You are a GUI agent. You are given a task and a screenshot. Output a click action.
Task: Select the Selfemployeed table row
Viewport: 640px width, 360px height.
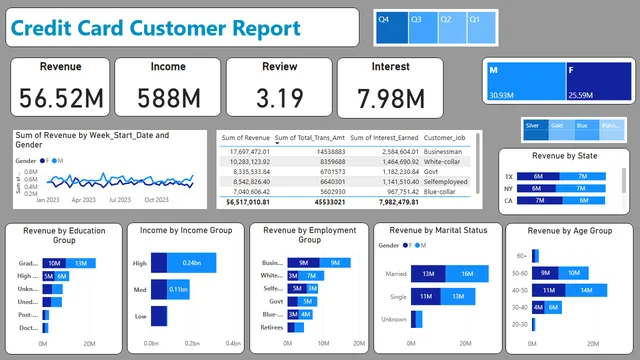pyautogui.click(x=345, y=182)
